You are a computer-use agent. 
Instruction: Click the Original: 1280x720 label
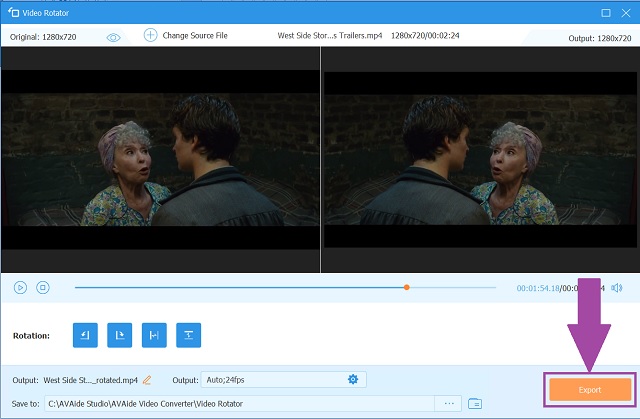pyautogui.click(x=43, y=37)
